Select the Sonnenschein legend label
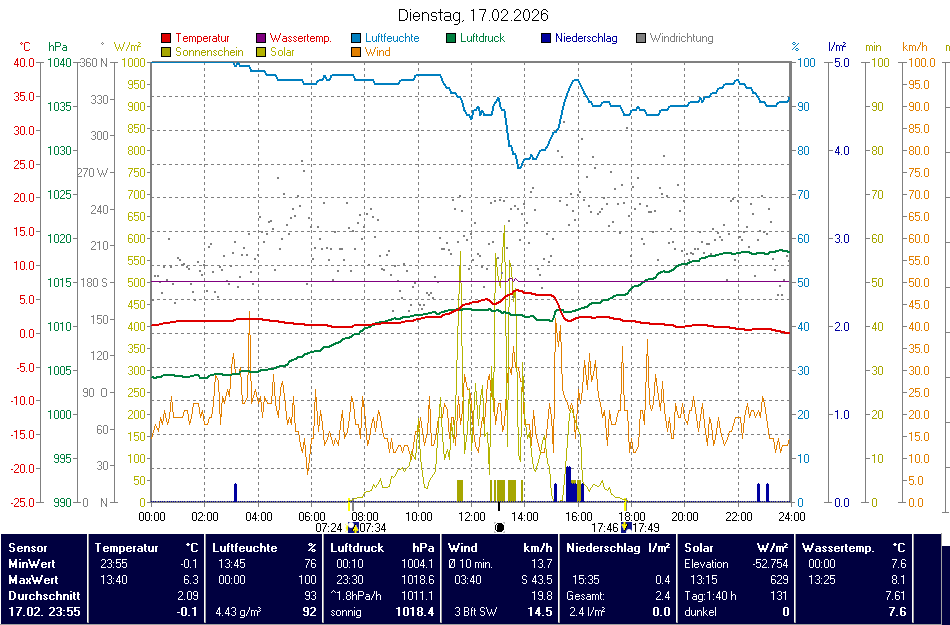Screen dimensions: 950x625 pos(206,52)
